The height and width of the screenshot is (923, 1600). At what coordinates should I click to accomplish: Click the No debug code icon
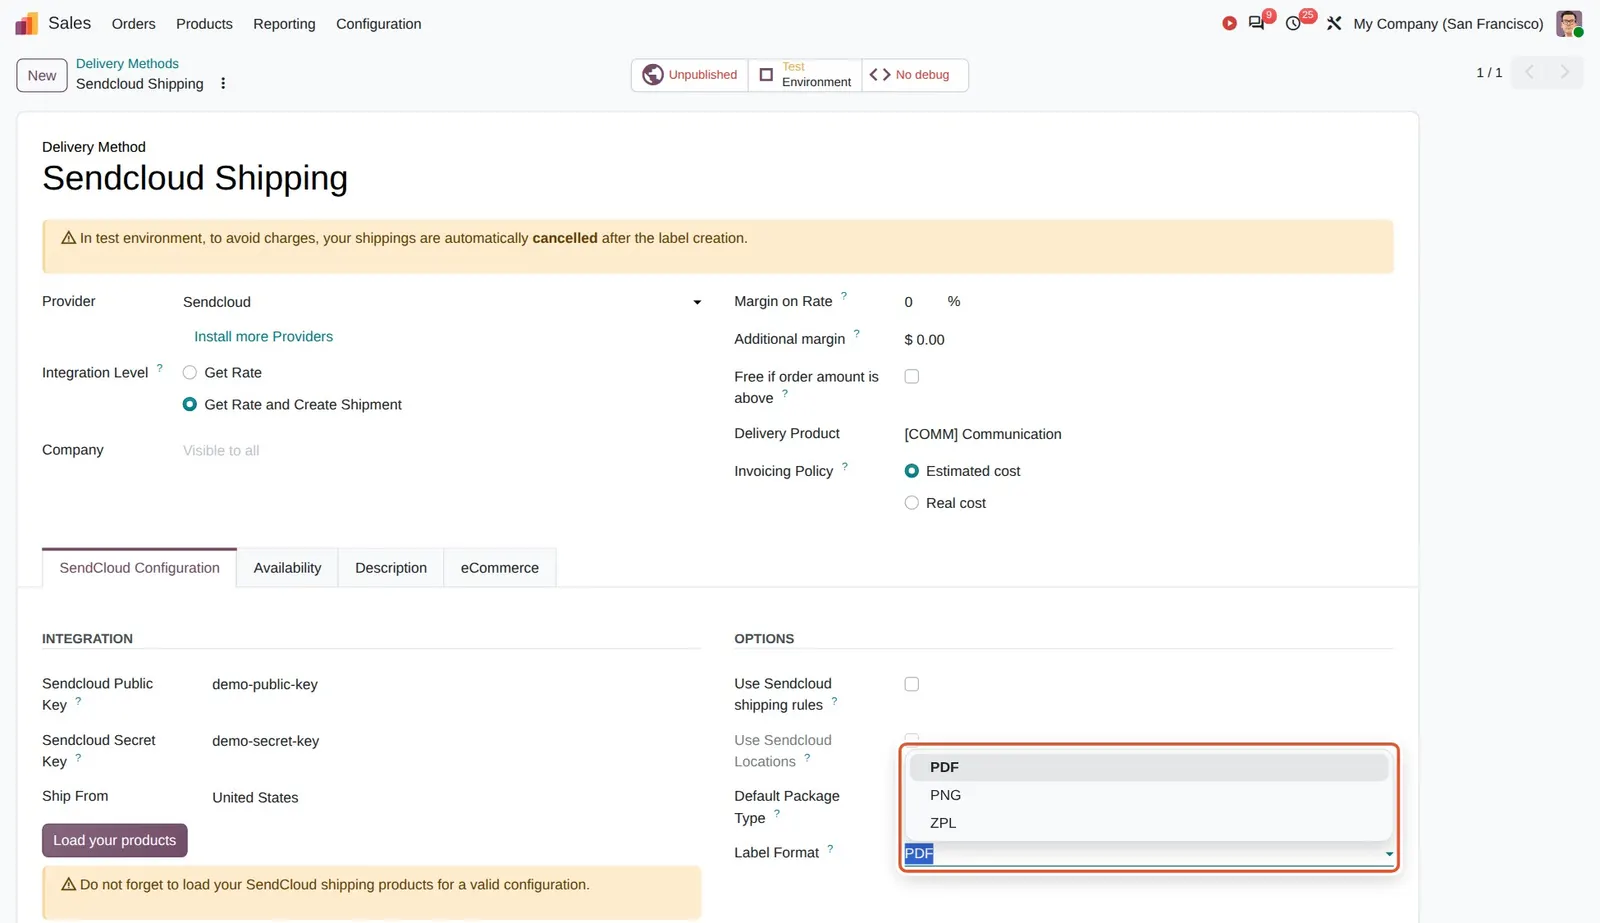point(880,75)
